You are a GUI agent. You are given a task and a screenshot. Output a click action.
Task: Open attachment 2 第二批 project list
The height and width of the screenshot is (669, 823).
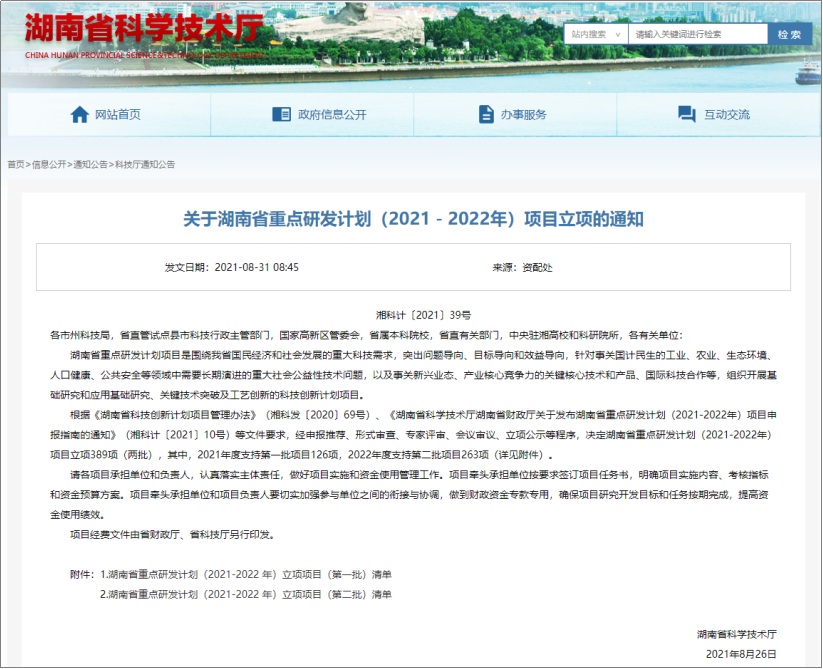click(x=245, y=595)
